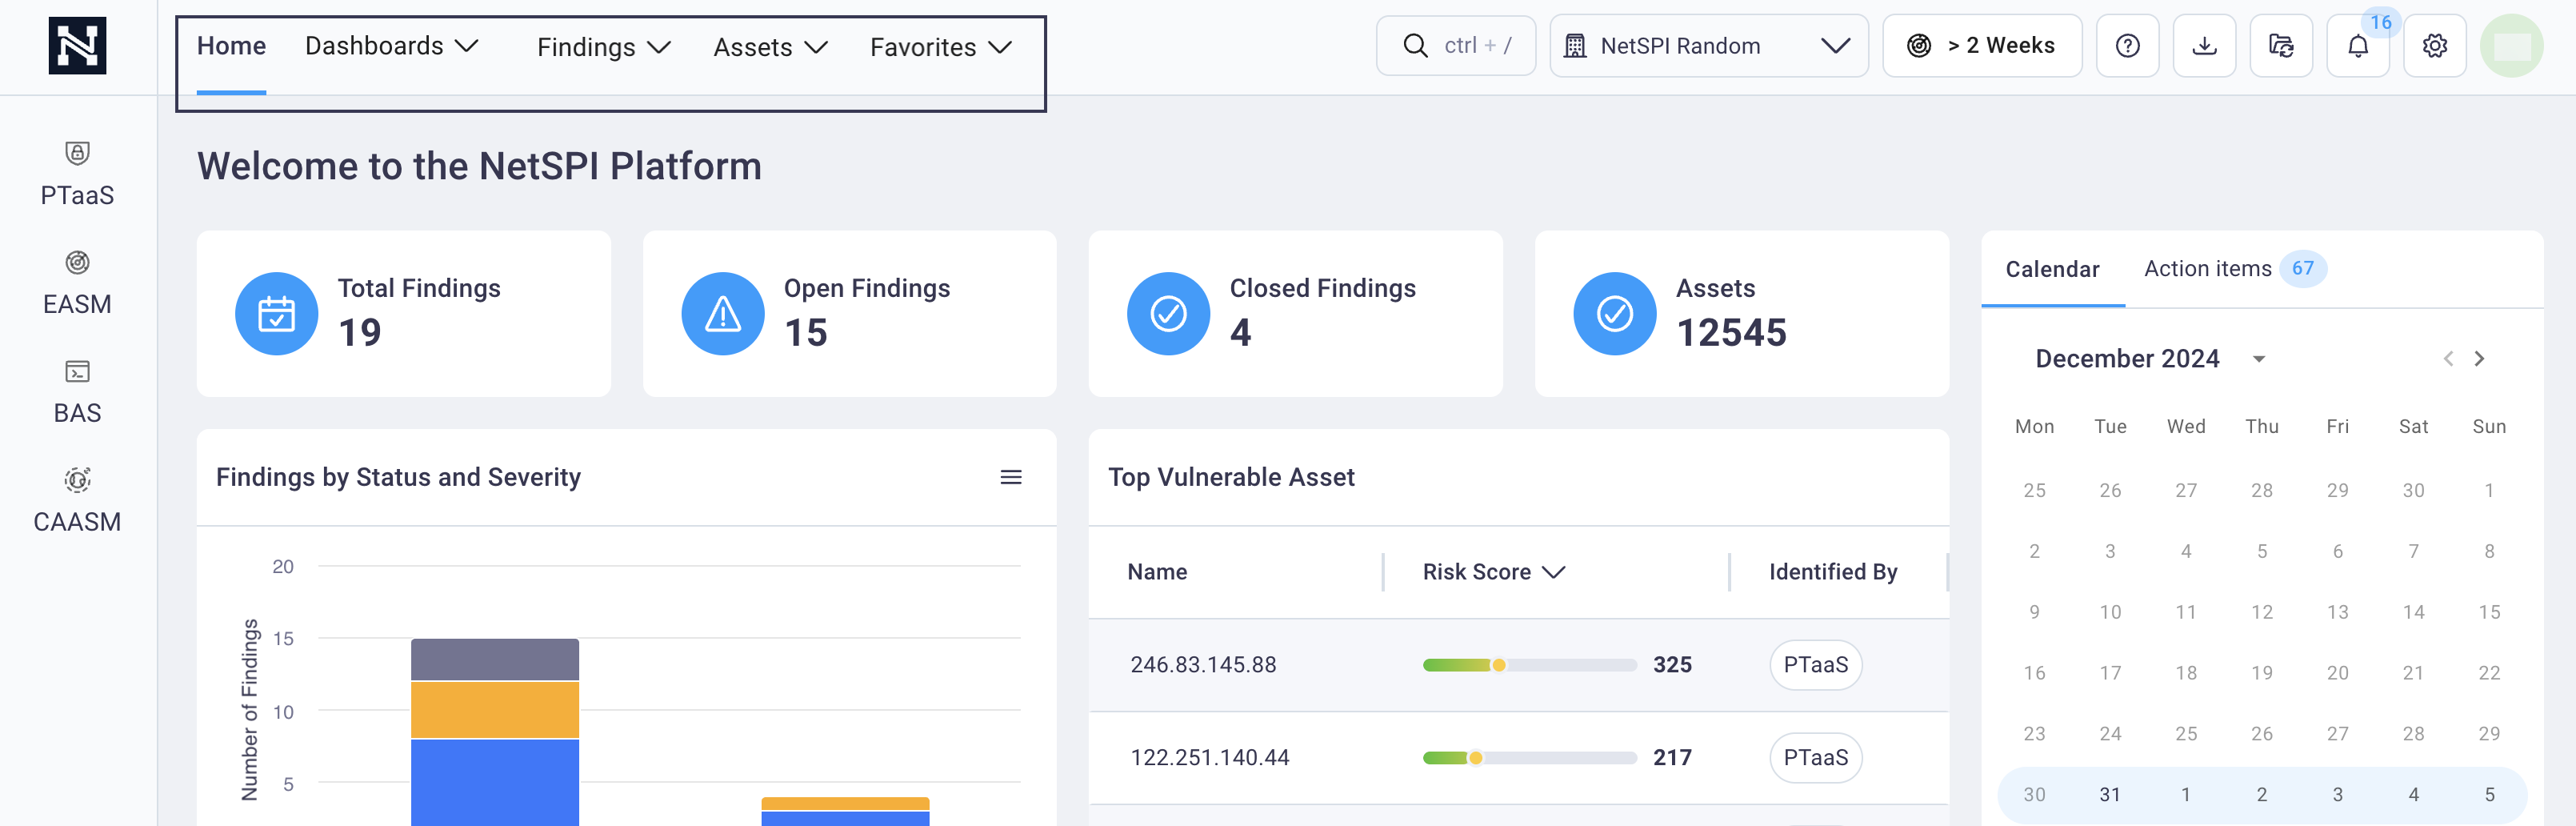The height and width of the screenshot is (826, 2576).
Task: Select December 31 in the calendar
Action: (x=2110, y=795)
